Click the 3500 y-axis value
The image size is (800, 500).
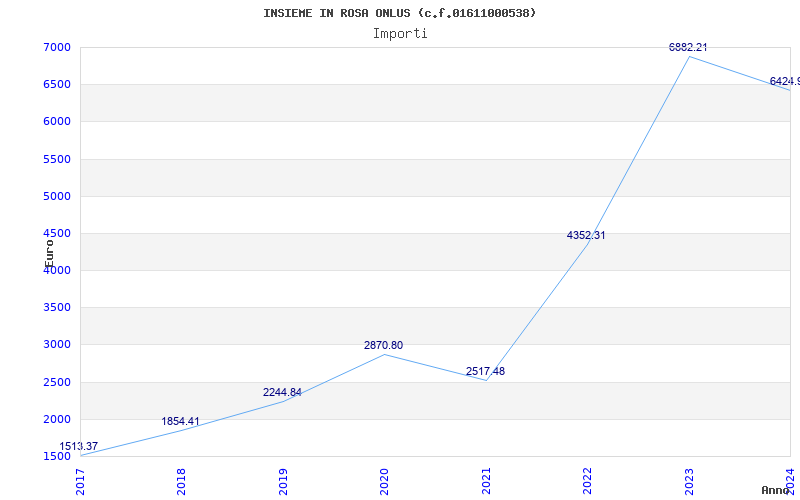57,308
